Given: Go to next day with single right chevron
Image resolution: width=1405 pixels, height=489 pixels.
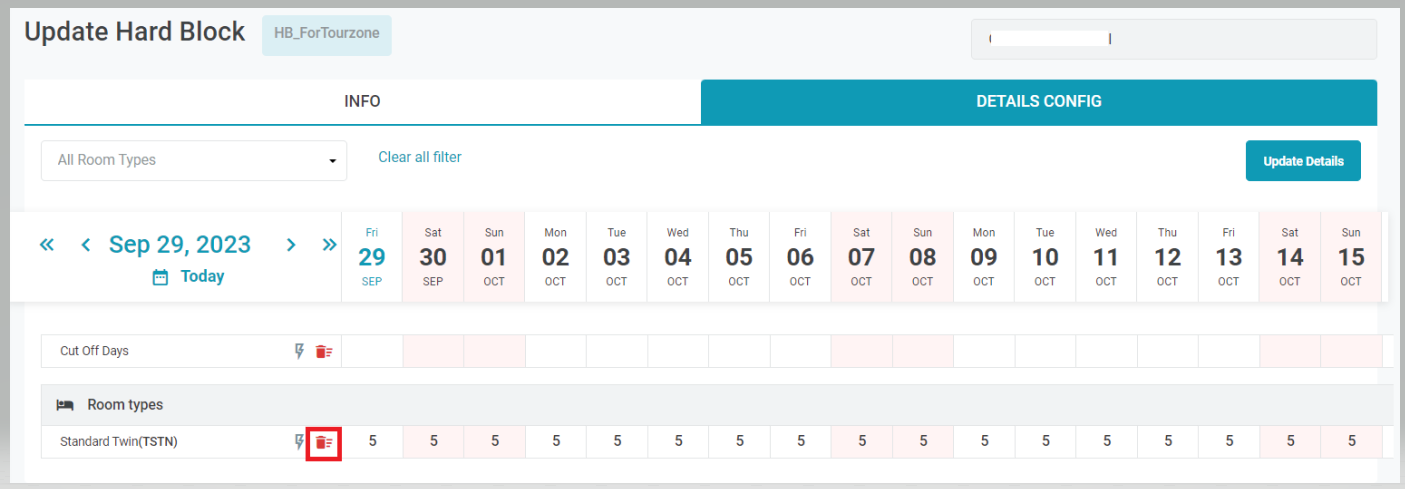Looking at the screenshot, I should click(x=291, y=245).
